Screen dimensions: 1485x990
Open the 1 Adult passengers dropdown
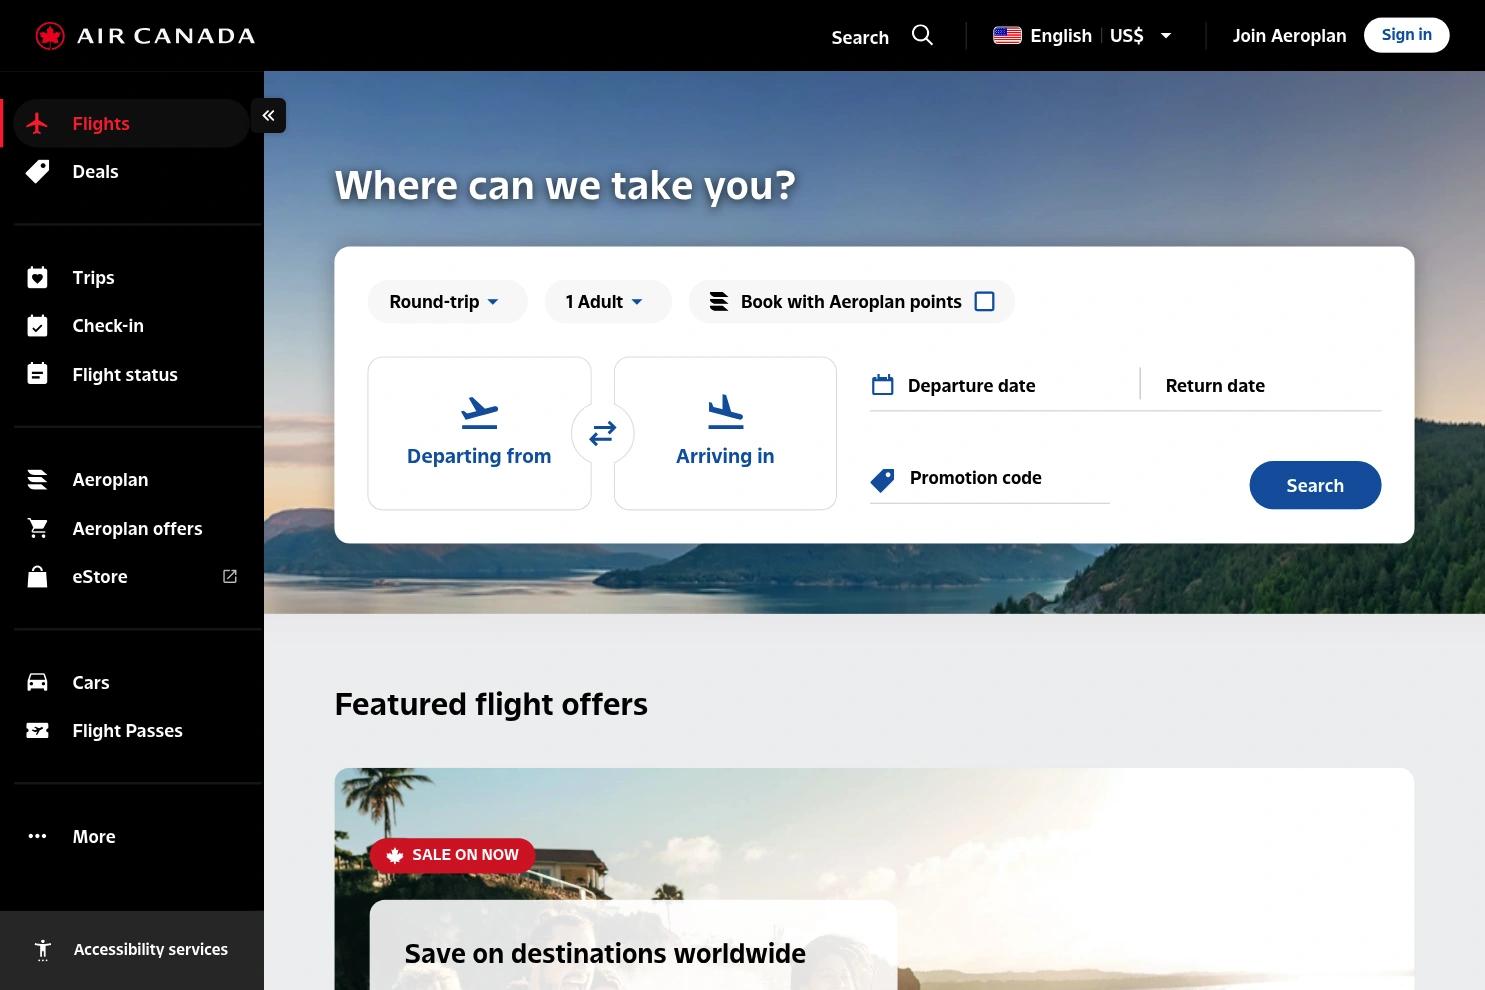[x=607, y=302]
